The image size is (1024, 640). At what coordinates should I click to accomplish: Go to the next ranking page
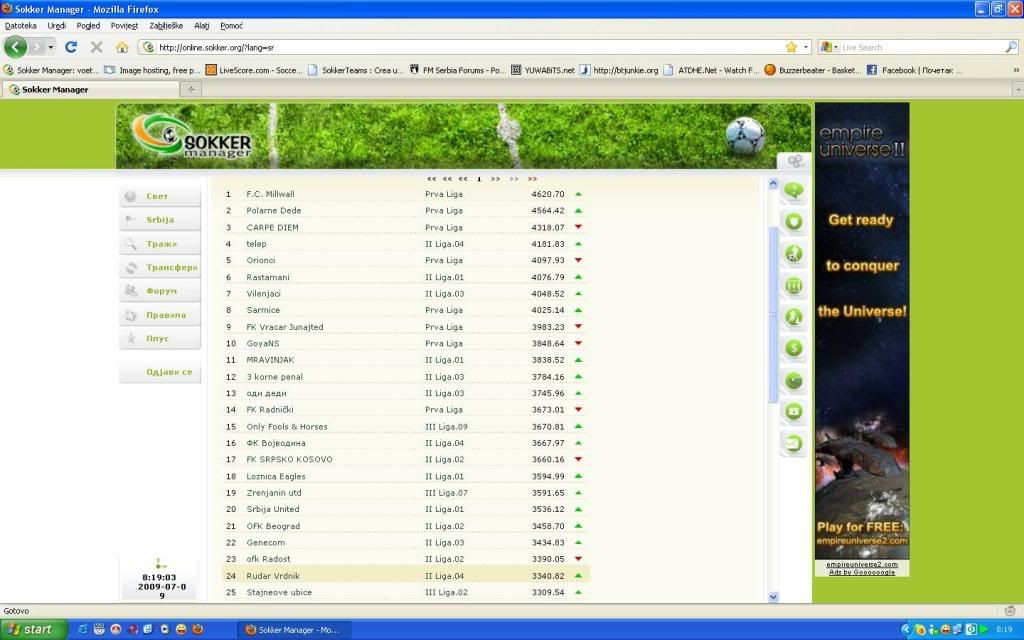coord(496,178)
